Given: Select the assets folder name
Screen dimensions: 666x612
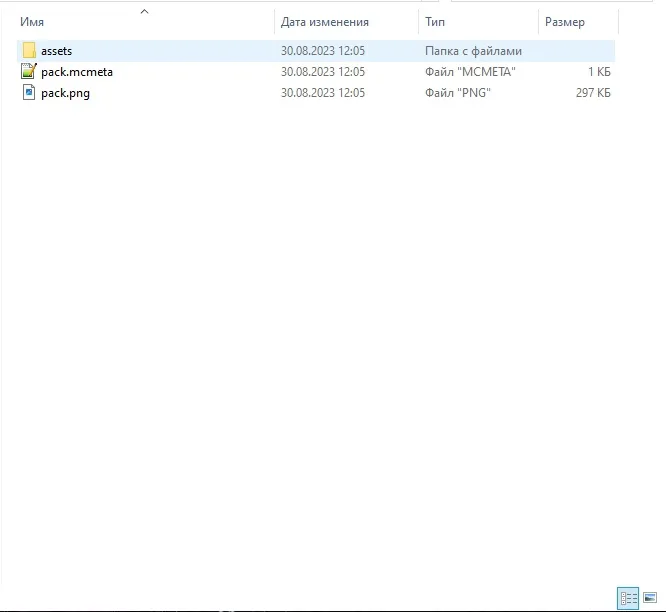Looking at the screenshot, I should coord(56,51).
